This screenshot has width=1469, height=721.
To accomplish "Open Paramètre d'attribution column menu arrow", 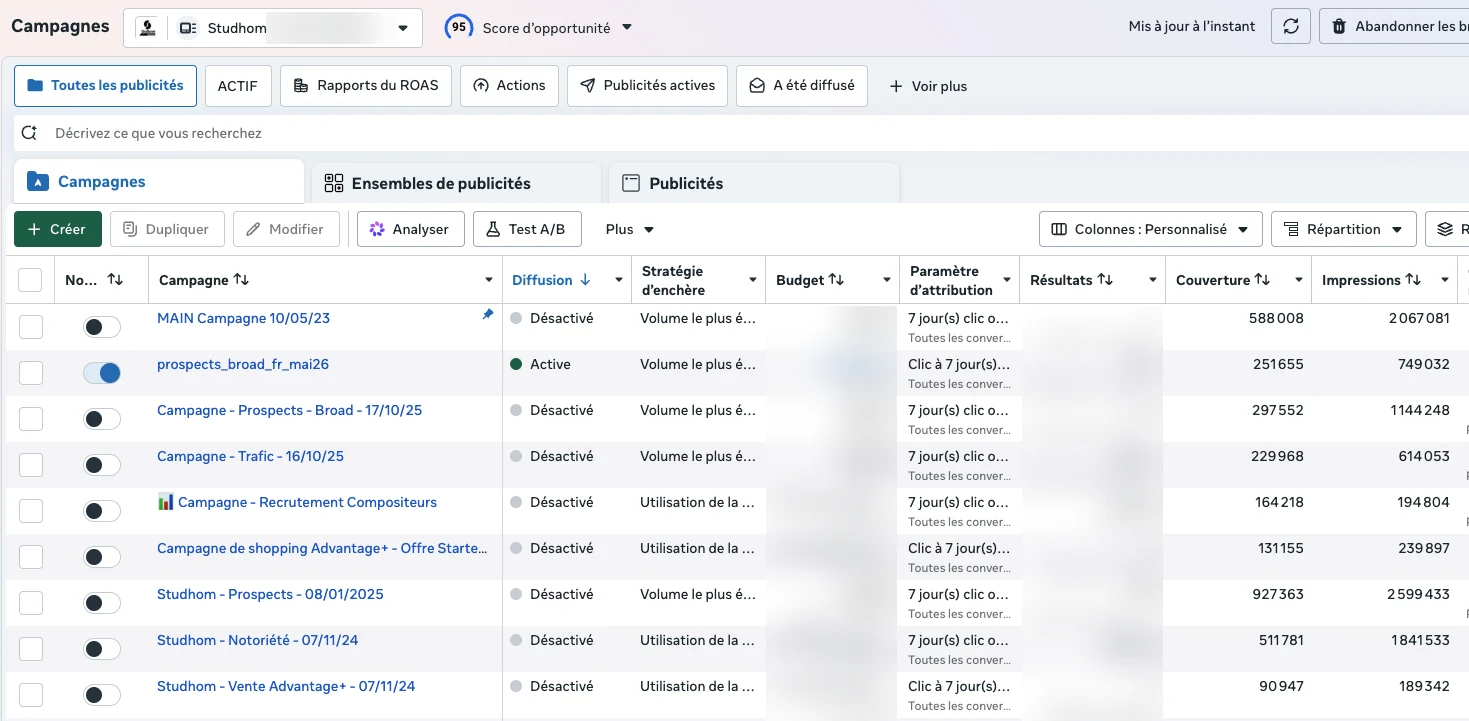I will pyautogui.click(x=1007, y=280).
